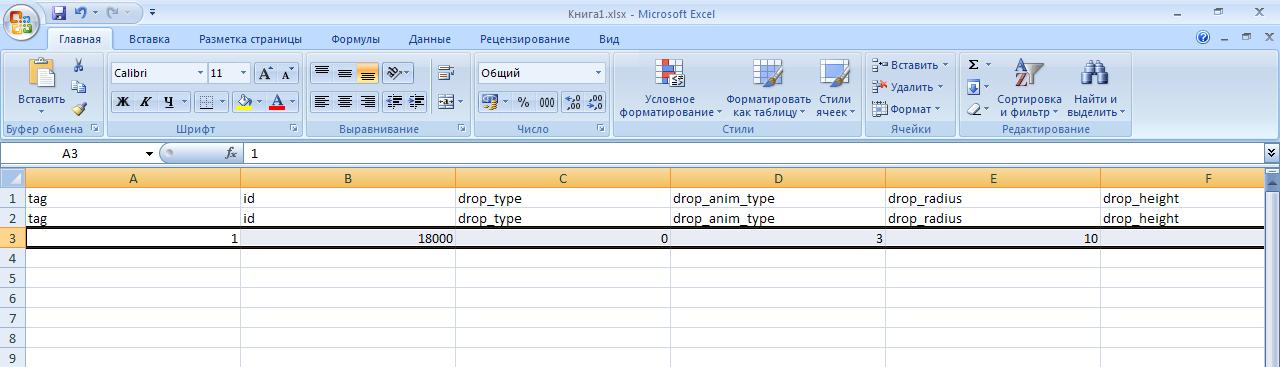
Task: Increase the font size
Action: click(265, 73)
